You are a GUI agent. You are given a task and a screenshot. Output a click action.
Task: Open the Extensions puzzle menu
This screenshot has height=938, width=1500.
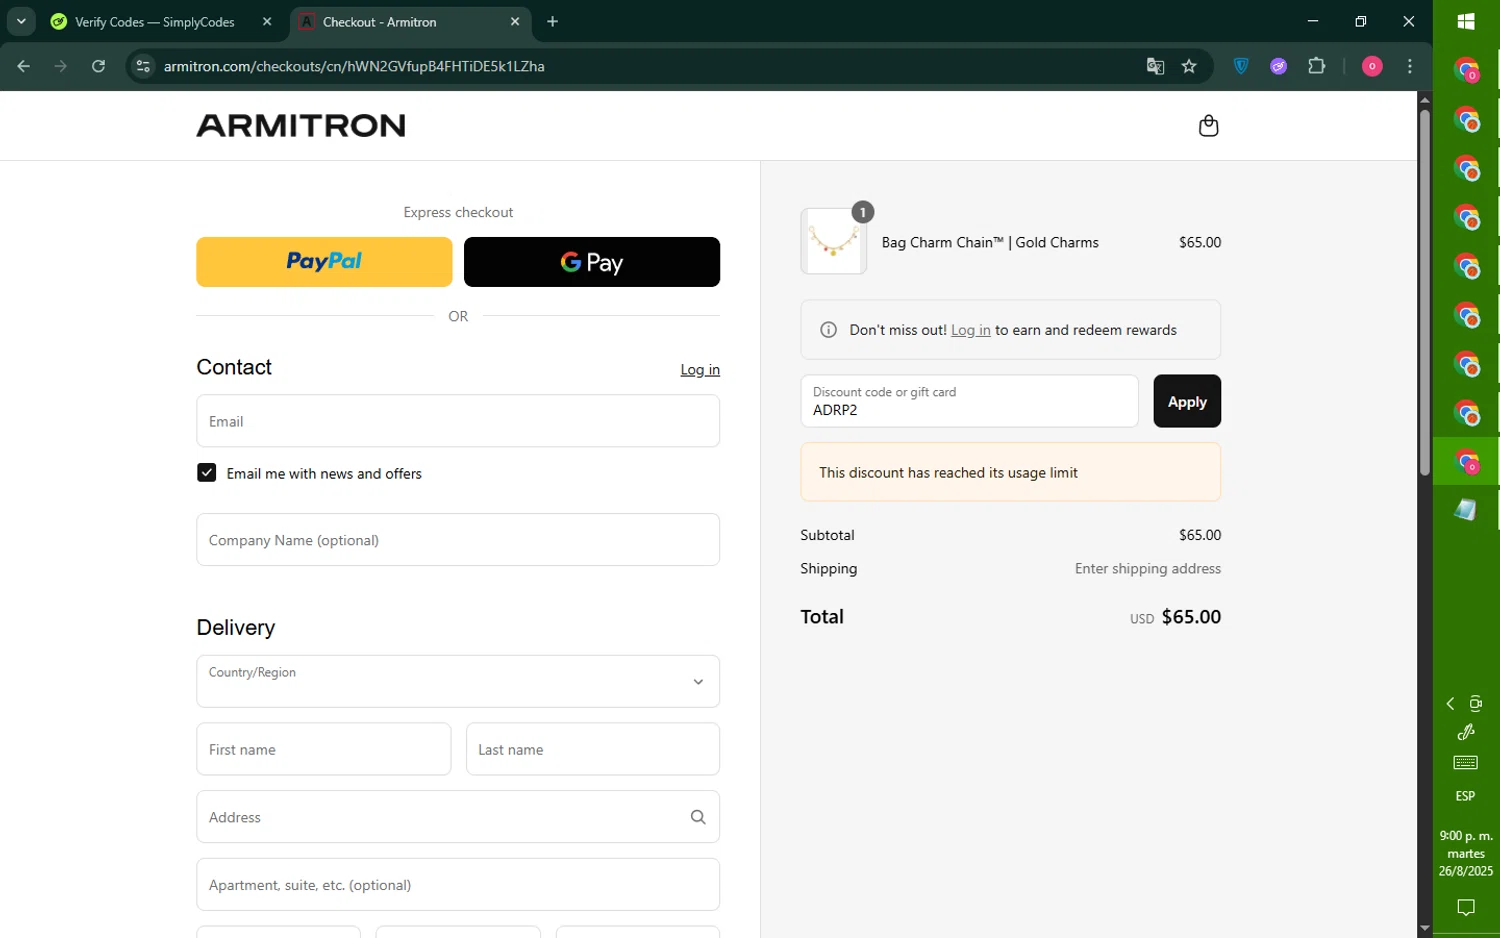point(1317,66)
